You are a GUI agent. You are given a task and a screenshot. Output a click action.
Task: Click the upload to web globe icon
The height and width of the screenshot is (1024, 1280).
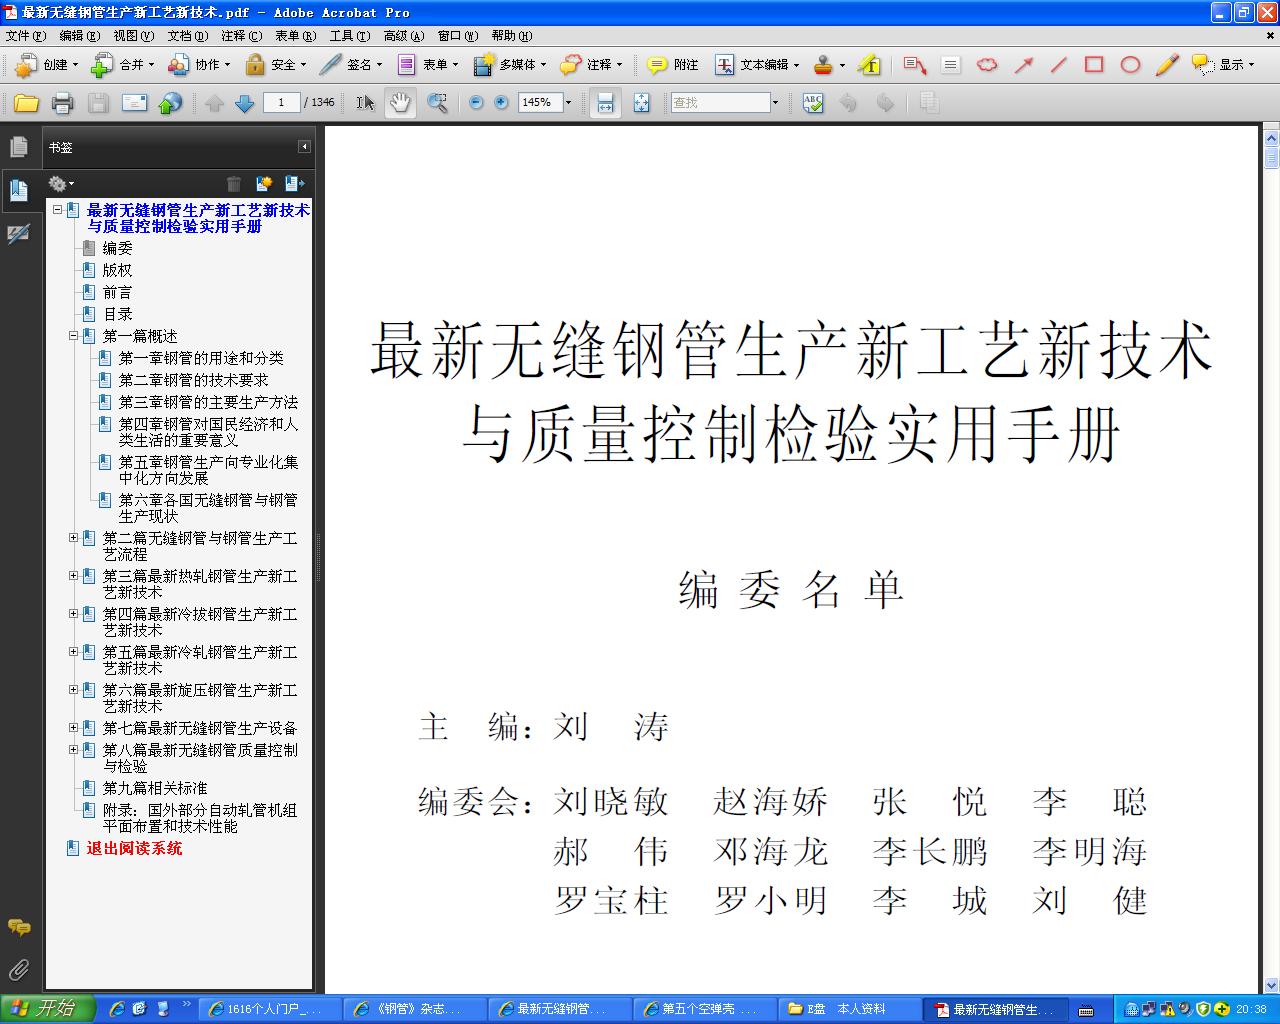point(171,103)
